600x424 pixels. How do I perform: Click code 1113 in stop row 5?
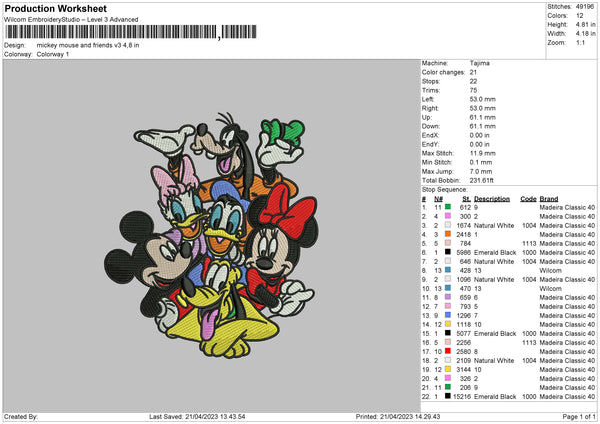(529, 243)
